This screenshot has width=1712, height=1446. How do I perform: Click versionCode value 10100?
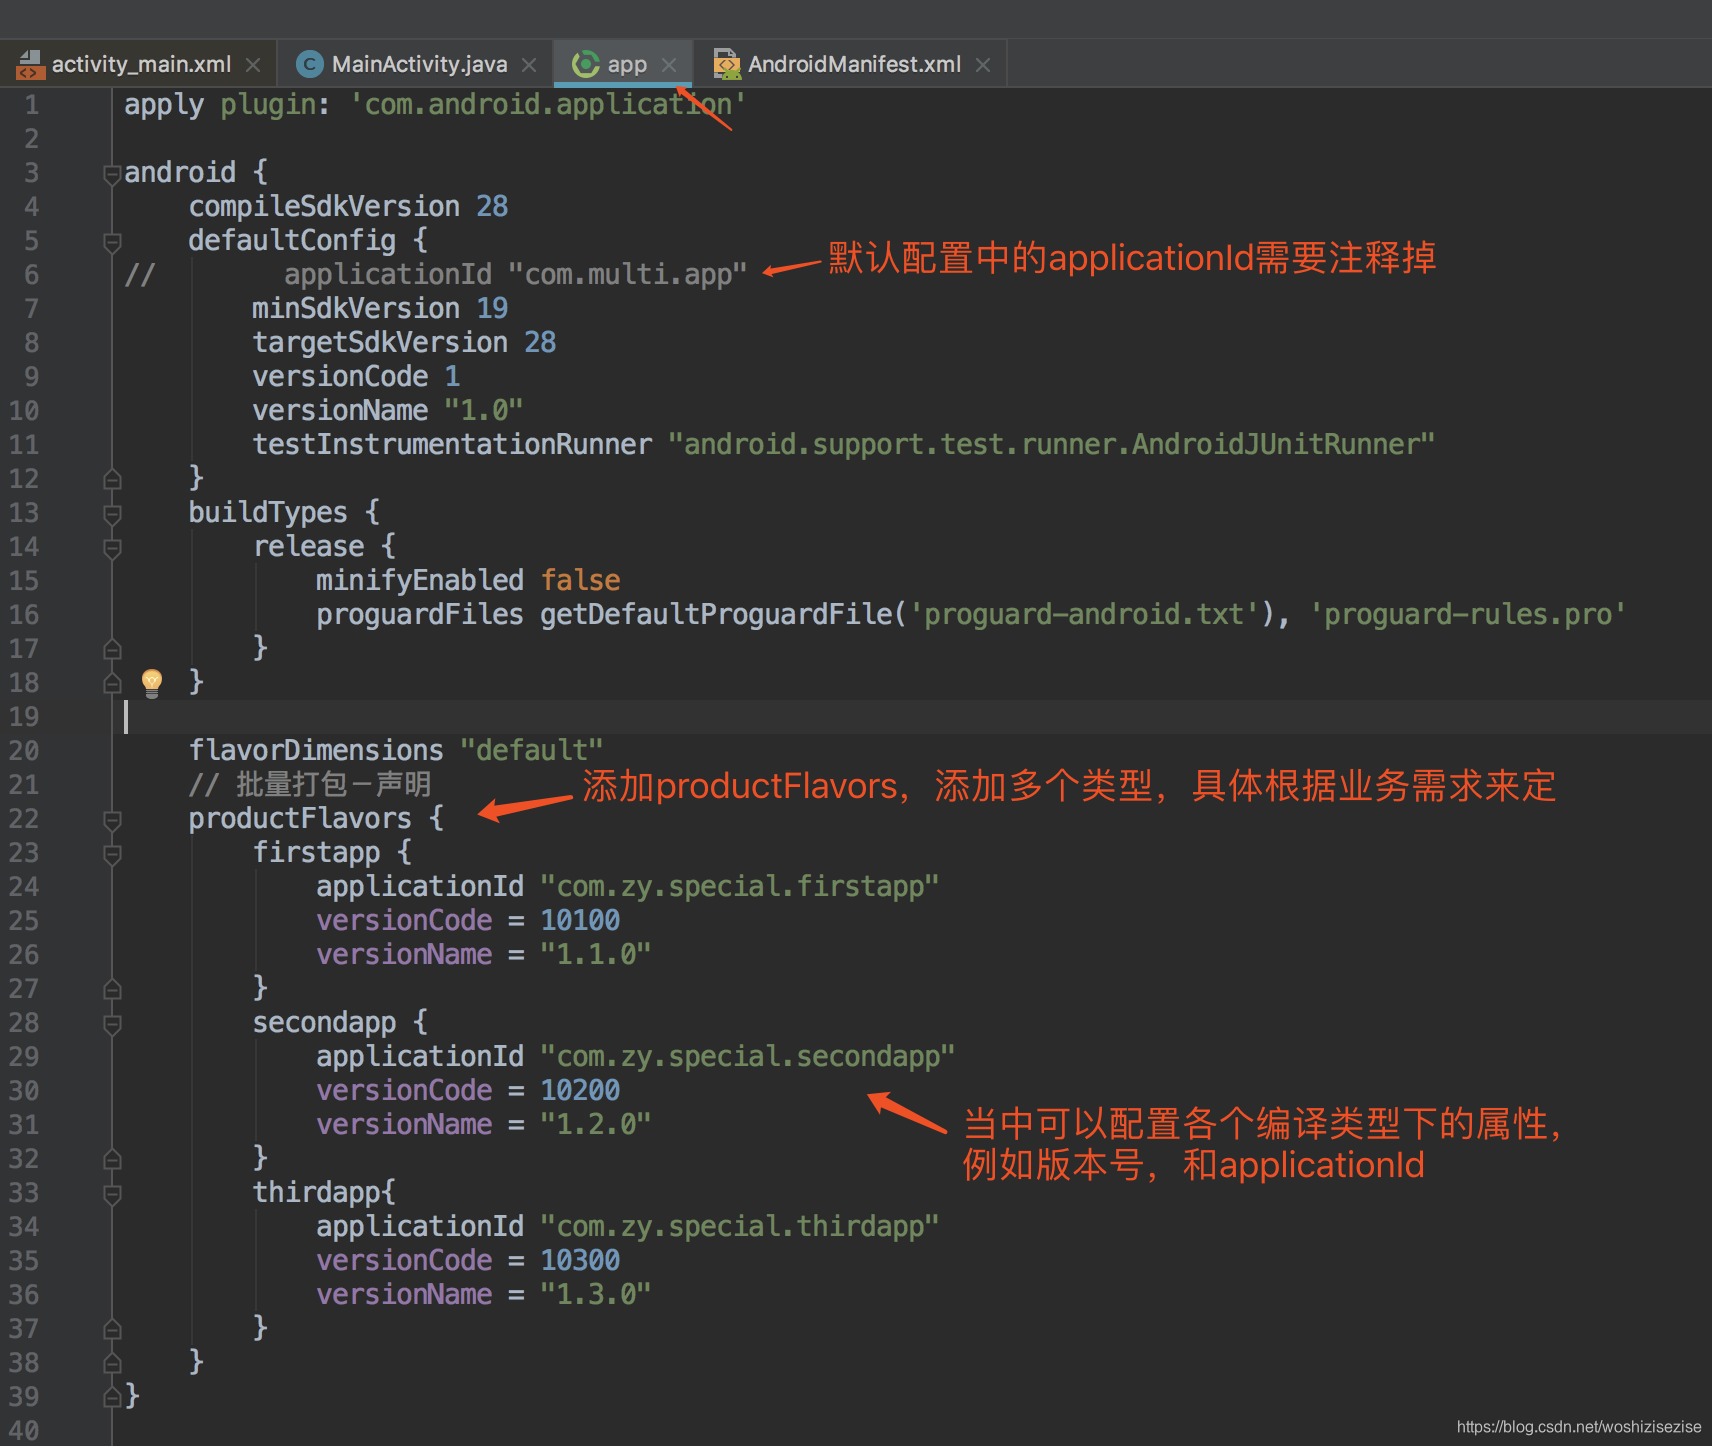tap(580, 920)
